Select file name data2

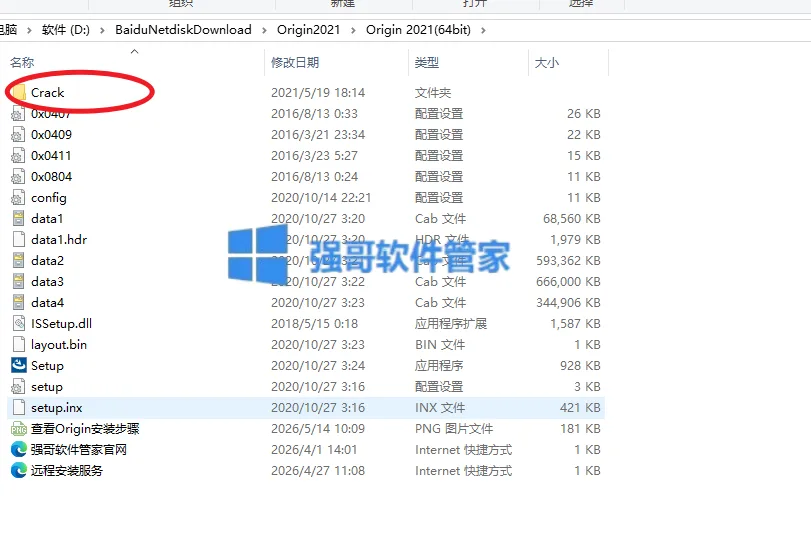47,261
